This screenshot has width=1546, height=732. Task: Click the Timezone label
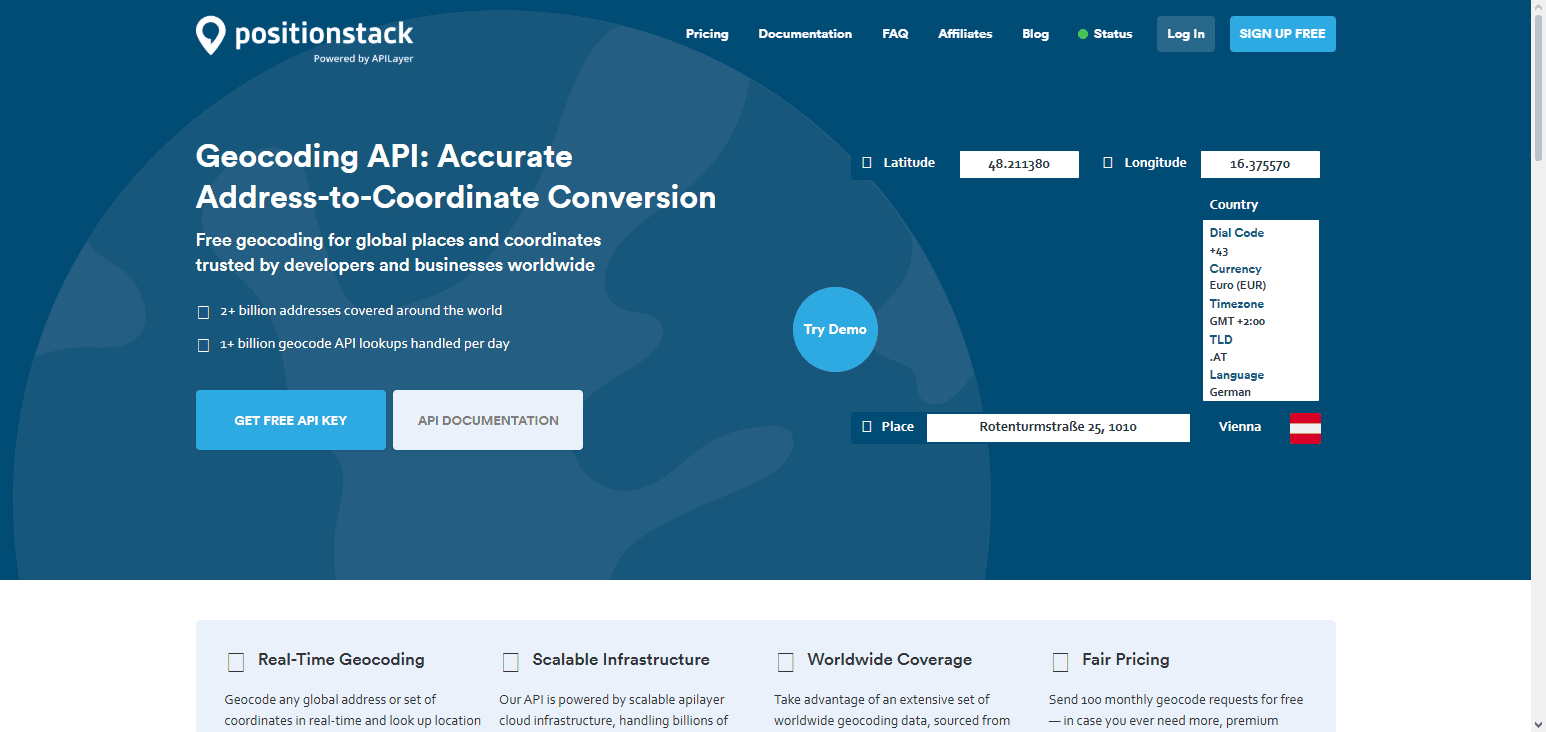(x=1237, y=304)
